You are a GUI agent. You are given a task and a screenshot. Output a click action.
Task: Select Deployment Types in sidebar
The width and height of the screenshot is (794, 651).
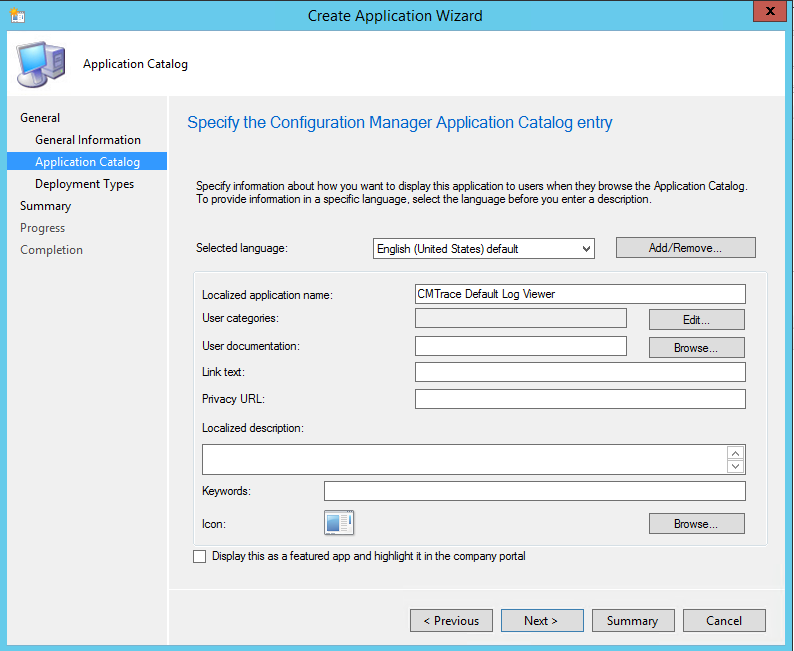pos(84,184)
